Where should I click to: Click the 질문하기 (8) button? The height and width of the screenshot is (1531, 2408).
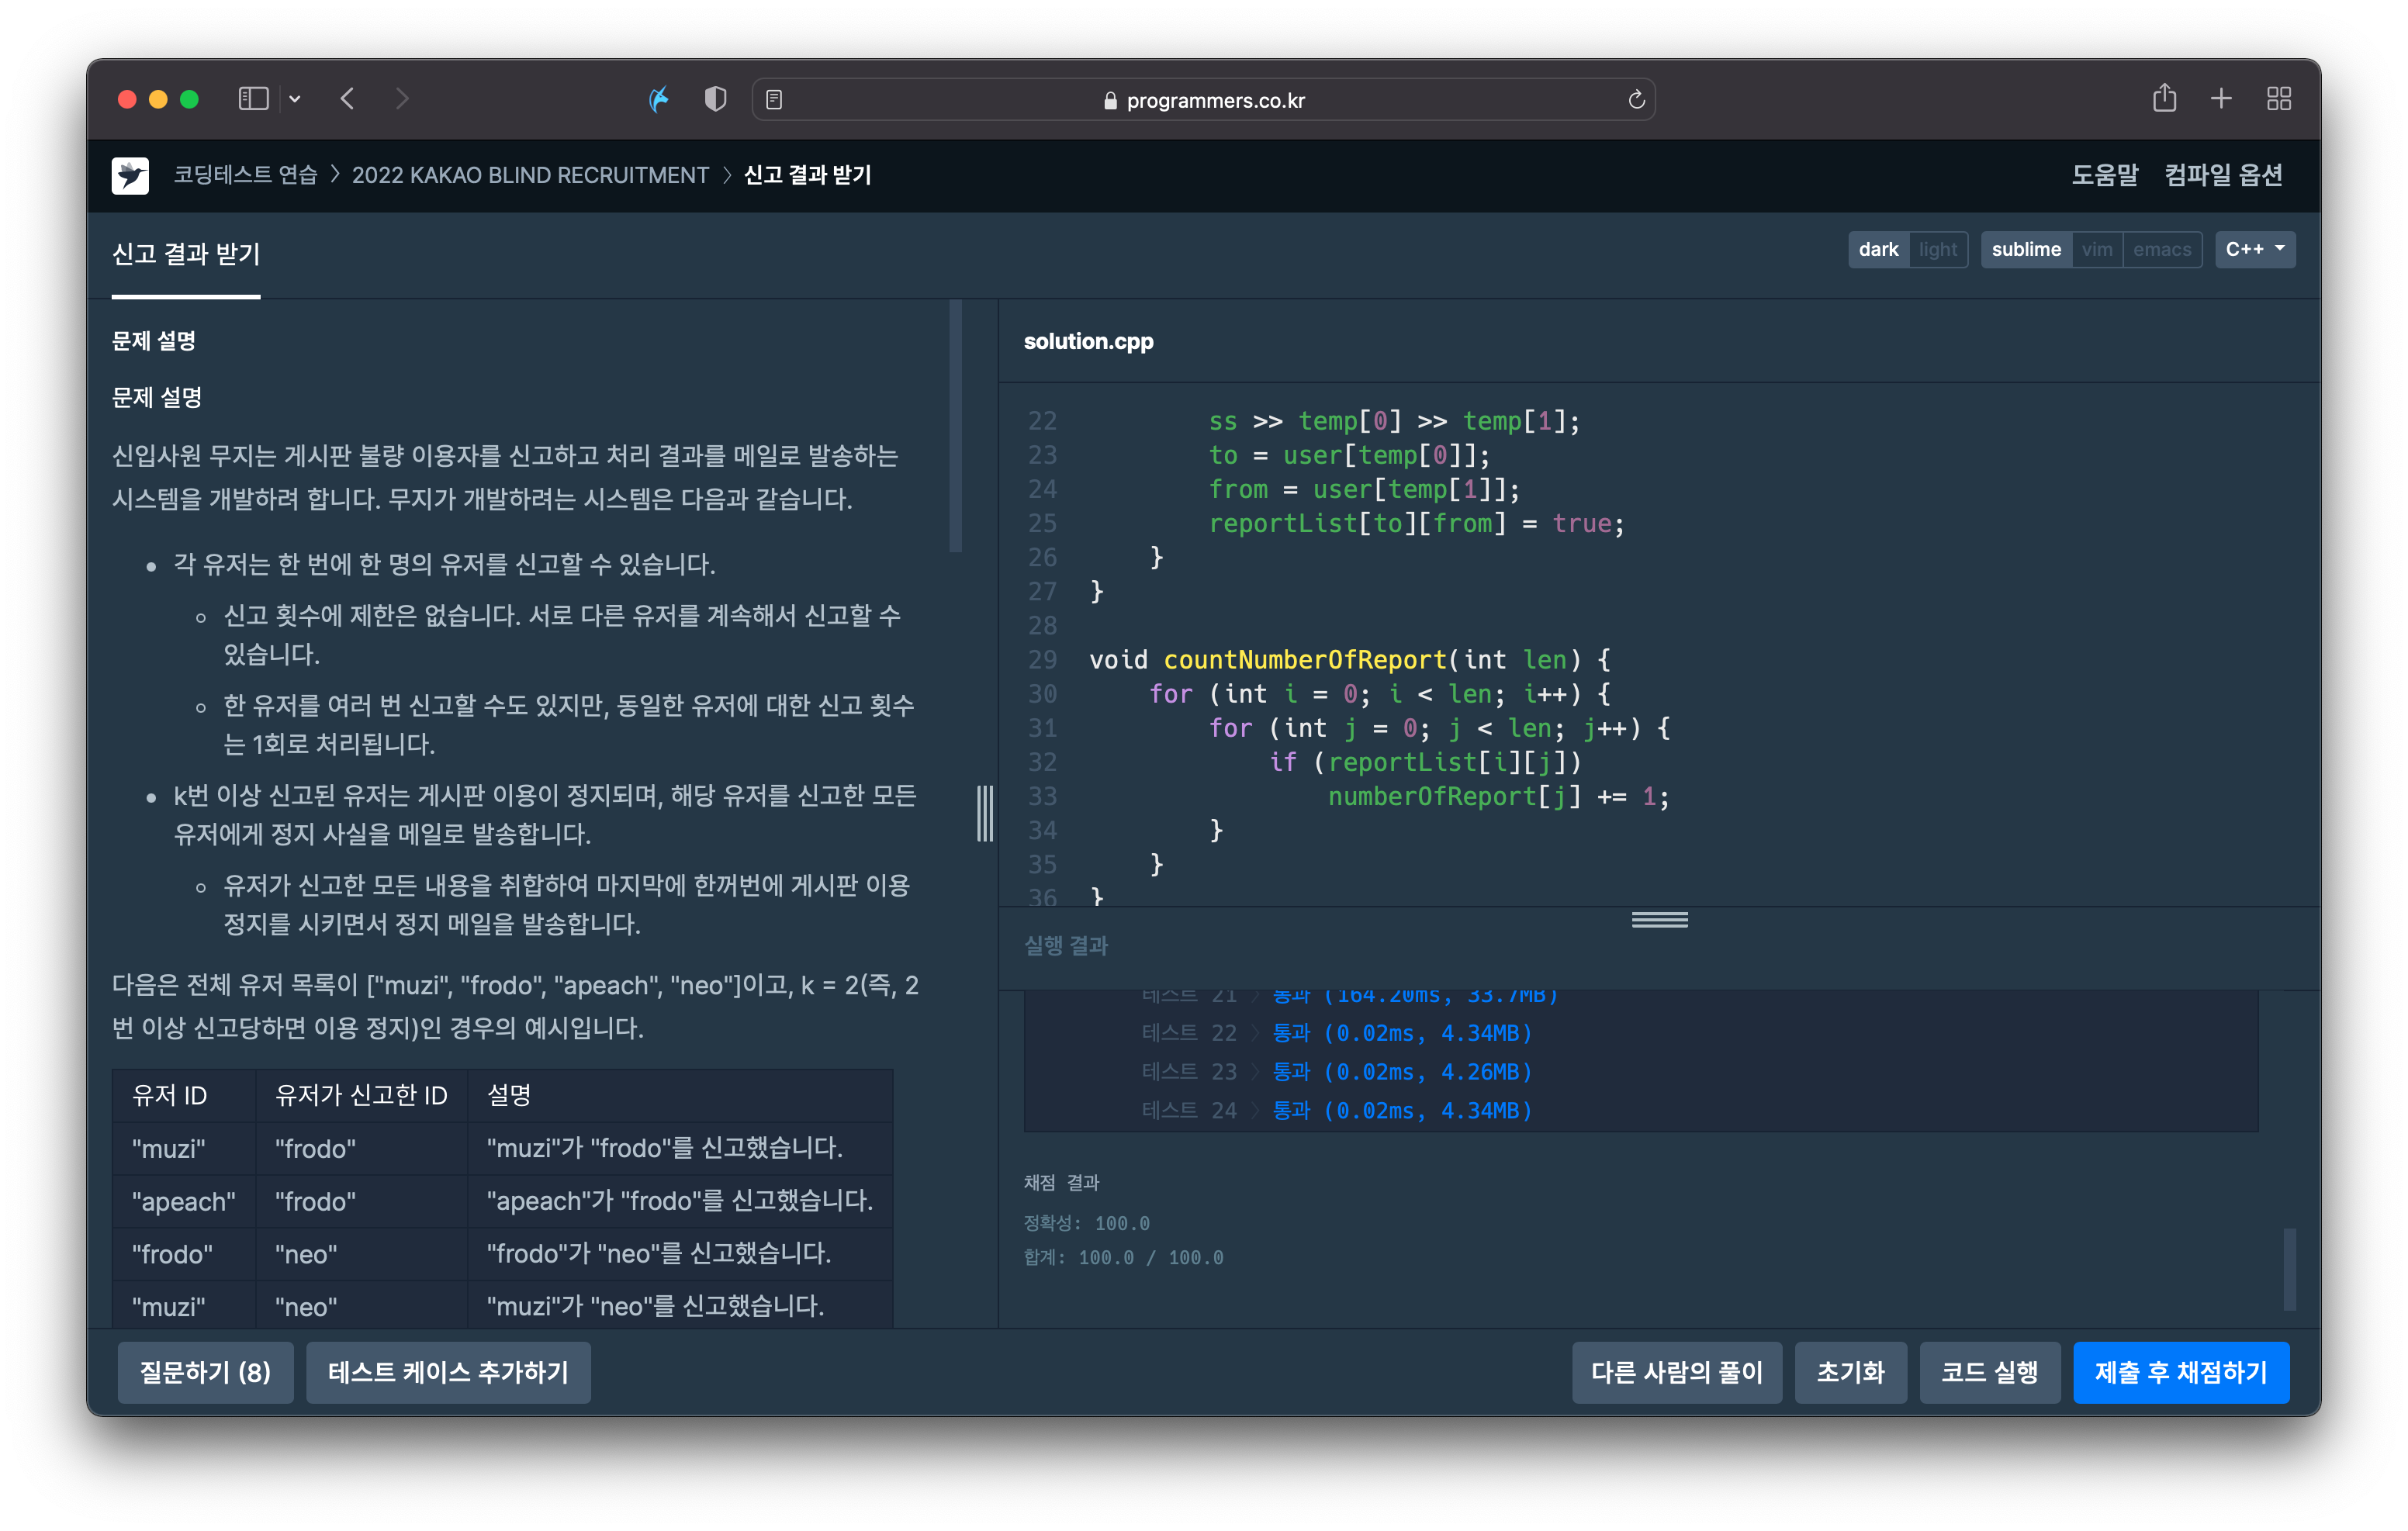coord(205,1372)
